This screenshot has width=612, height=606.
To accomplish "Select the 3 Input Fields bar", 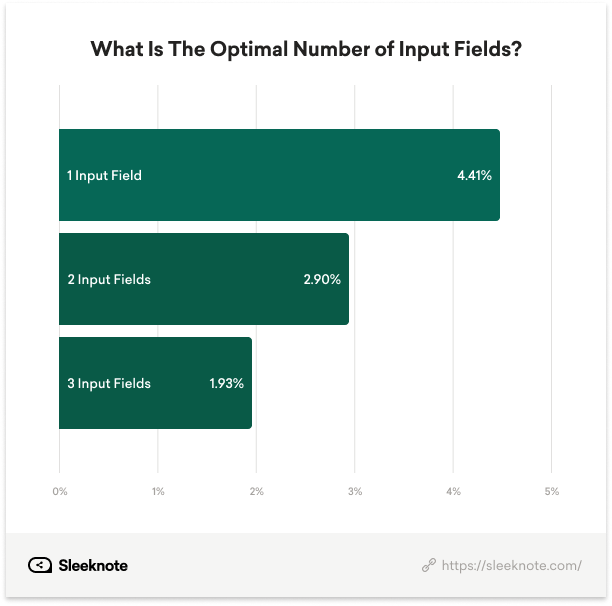I will point(155,383).
